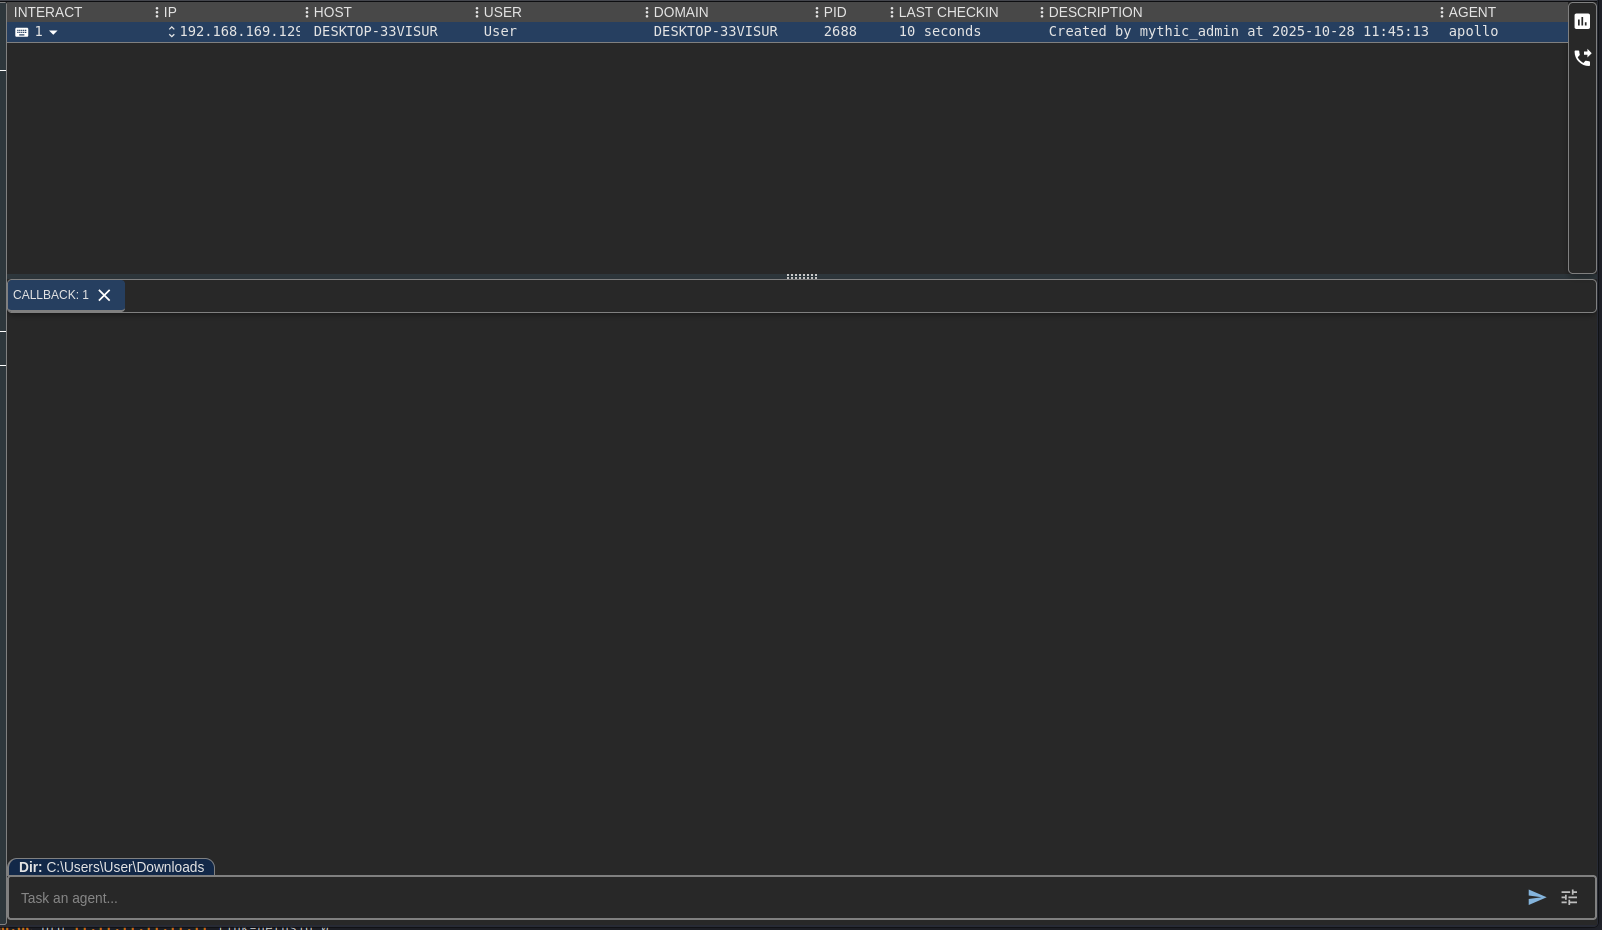Expand the callback 1 dropdown arrow
Image resolution: width=1602 pixels, height=930 pixels.
(x=53, y=32)
